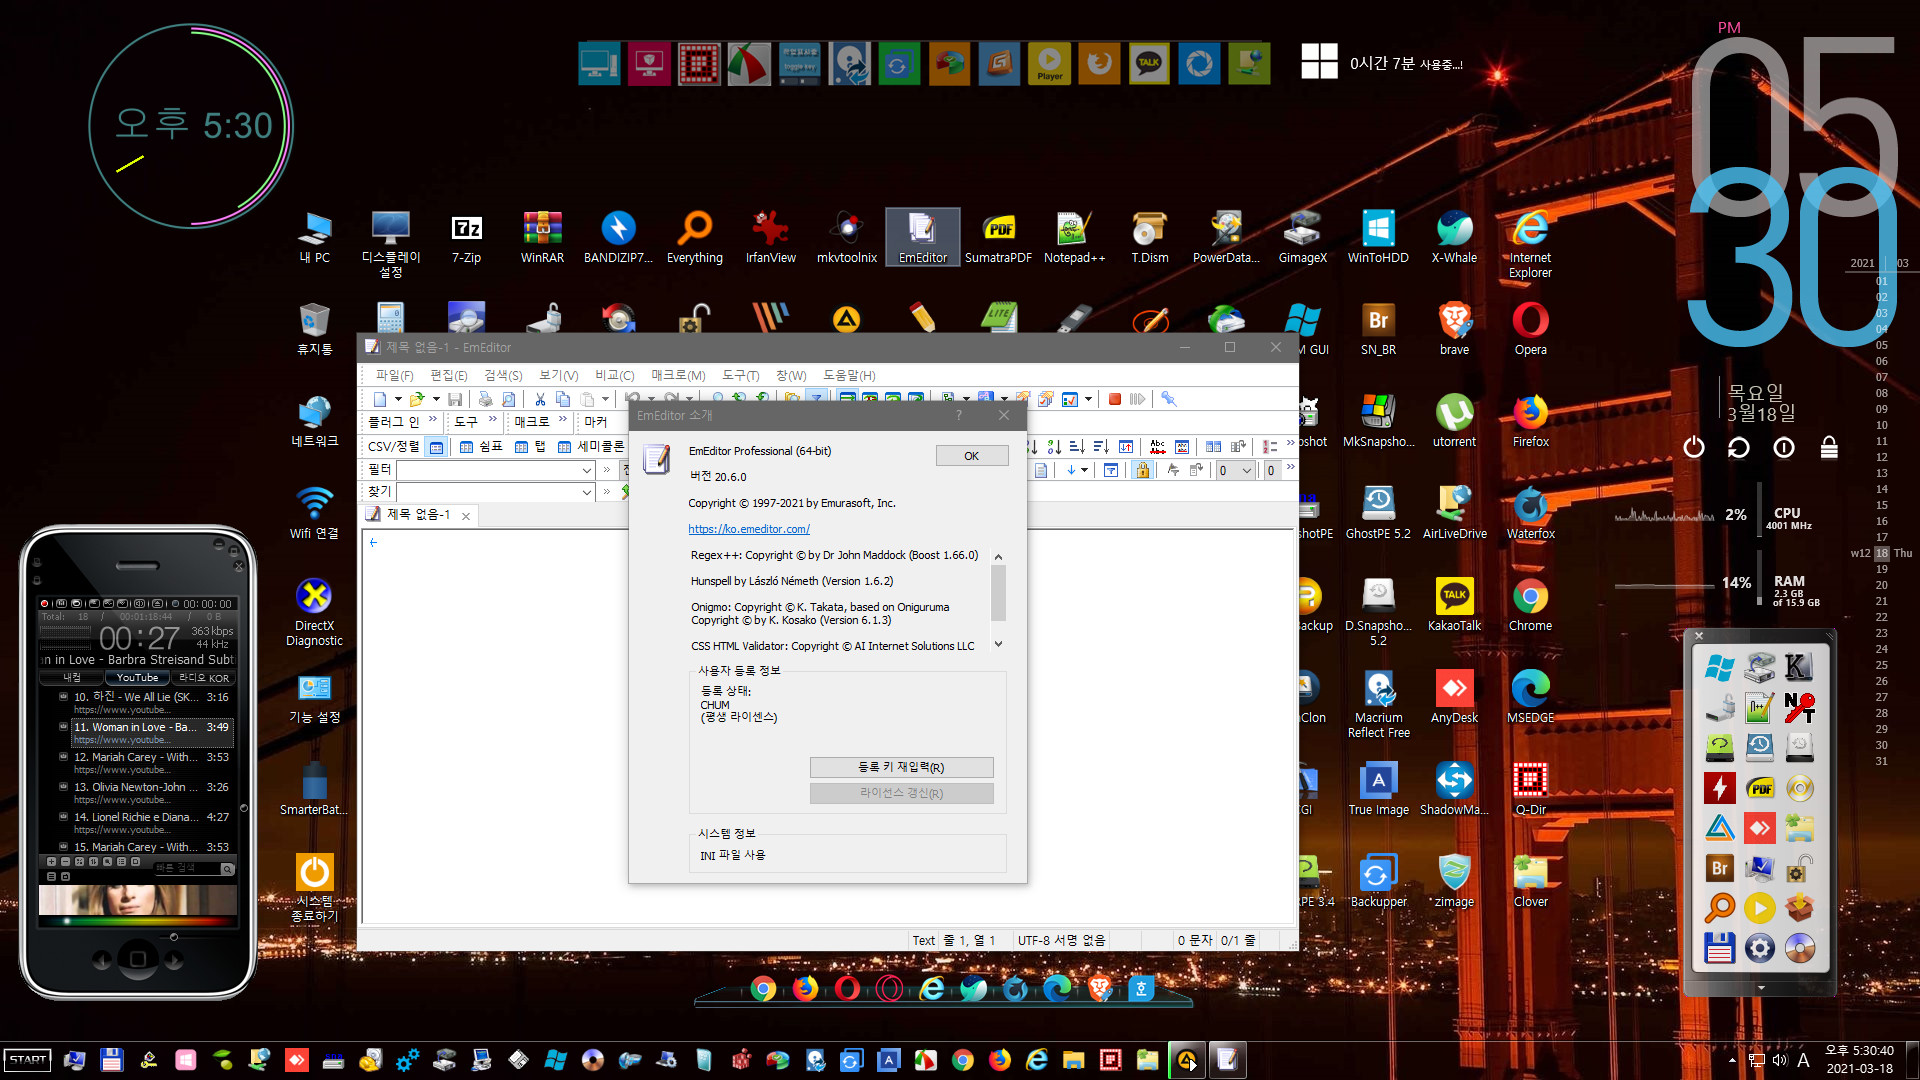
Task: Expand the 도구 toolbar chevron
Action: [x=492, y=420]
